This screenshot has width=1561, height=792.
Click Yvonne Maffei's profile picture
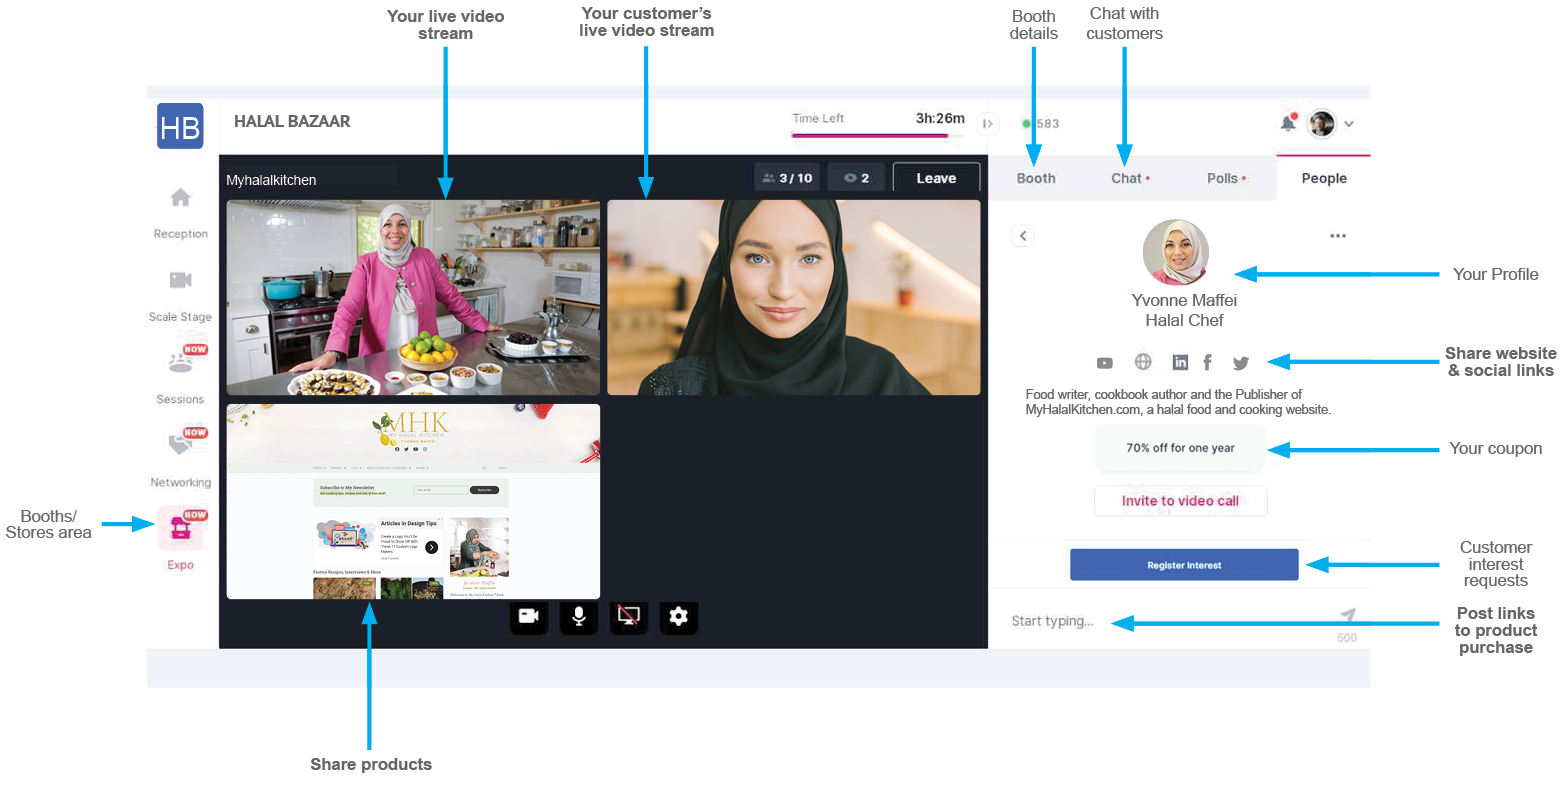click(1176, 252)
